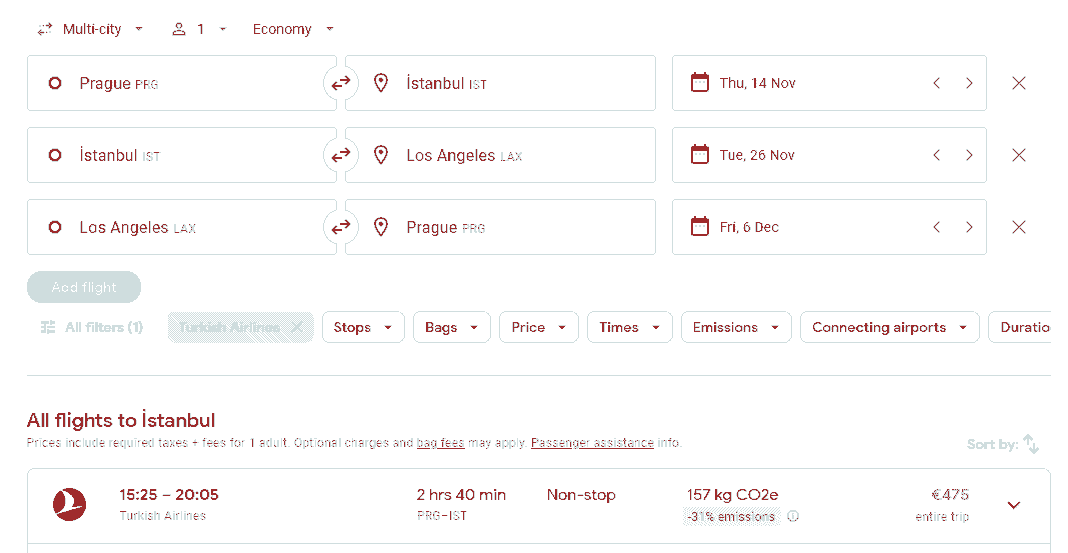Remove the Prague to İstanbul flight row
Screen dimensions: 1068x553
point(1018,83)
